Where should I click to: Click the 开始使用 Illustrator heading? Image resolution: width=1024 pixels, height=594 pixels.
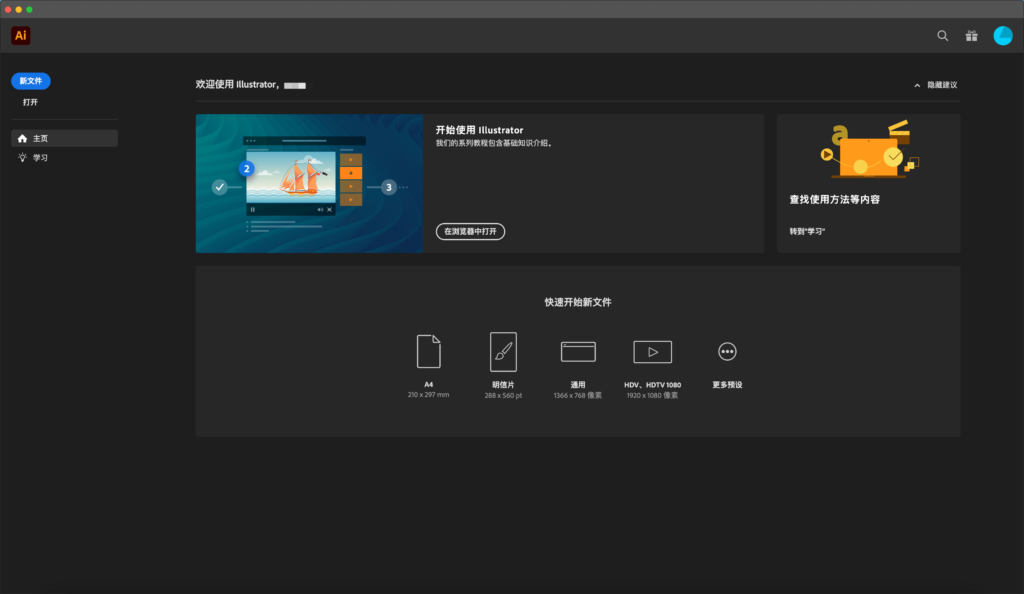click(479, 130)
